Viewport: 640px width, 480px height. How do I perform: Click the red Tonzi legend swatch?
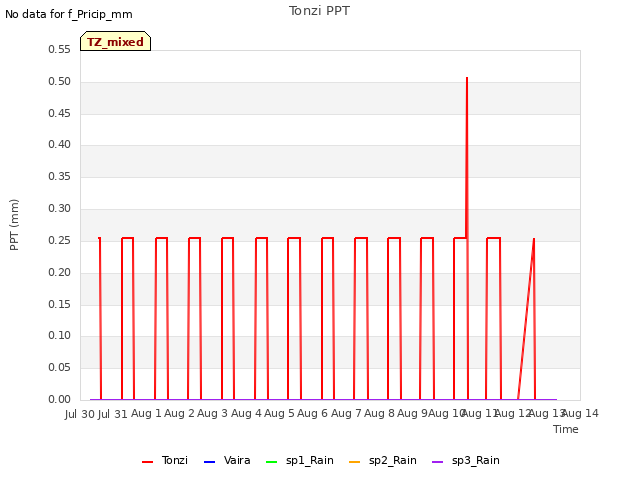[147, 462]
